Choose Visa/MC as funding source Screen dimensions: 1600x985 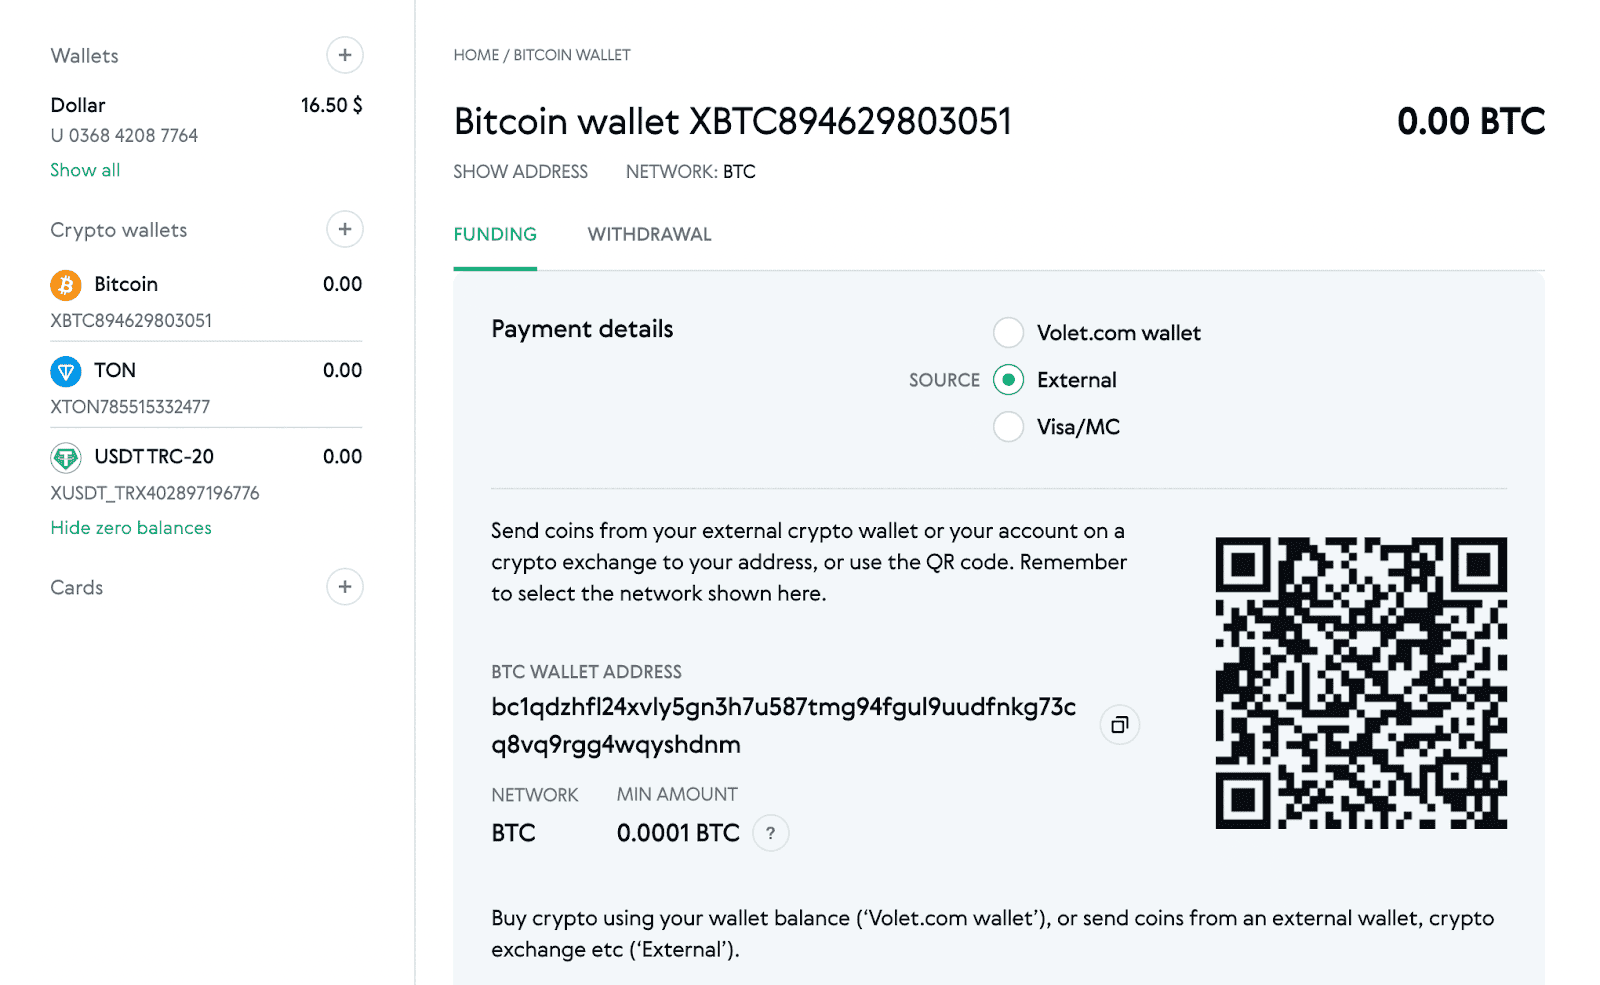click(x=1008, y=426)
